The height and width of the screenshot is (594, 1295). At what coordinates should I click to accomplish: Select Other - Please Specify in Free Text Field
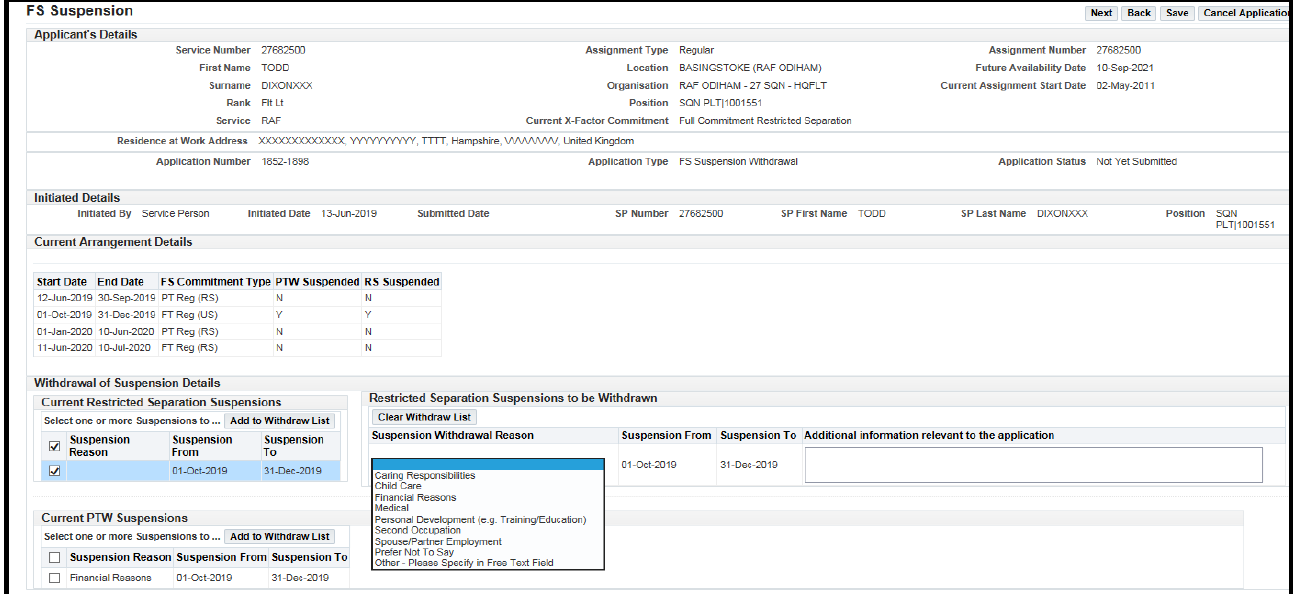pyautogui.click(x=463, y=563)
